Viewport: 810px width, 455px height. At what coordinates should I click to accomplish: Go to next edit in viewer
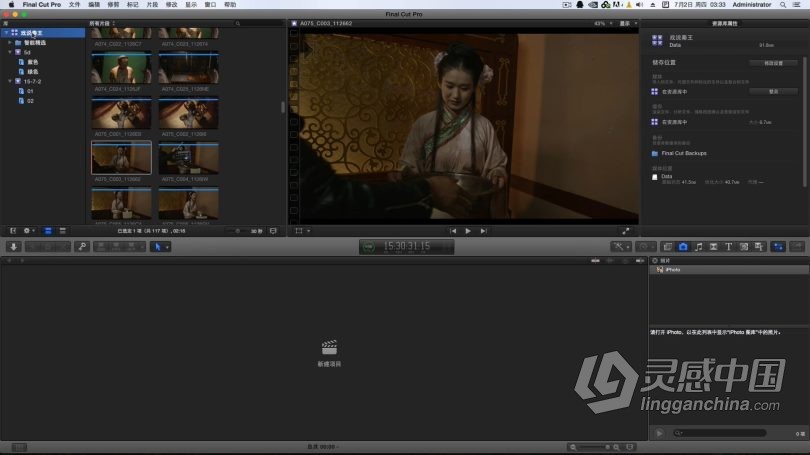(483, 231)
